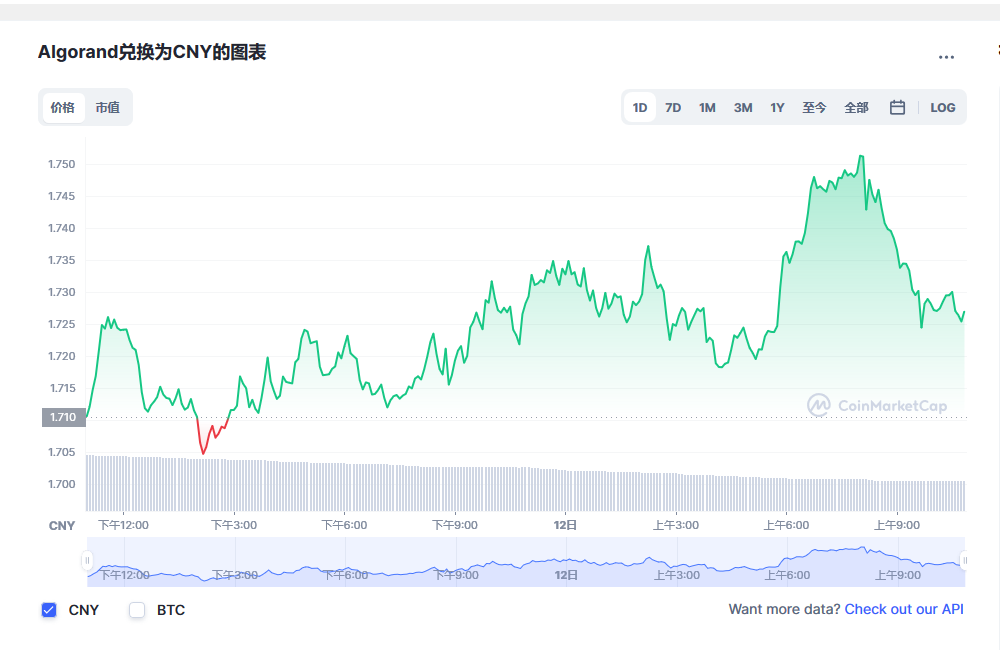The width and height of the screenshot is (1000, 650).
Task: Select the 3M time range
Action: click(743, 107)
